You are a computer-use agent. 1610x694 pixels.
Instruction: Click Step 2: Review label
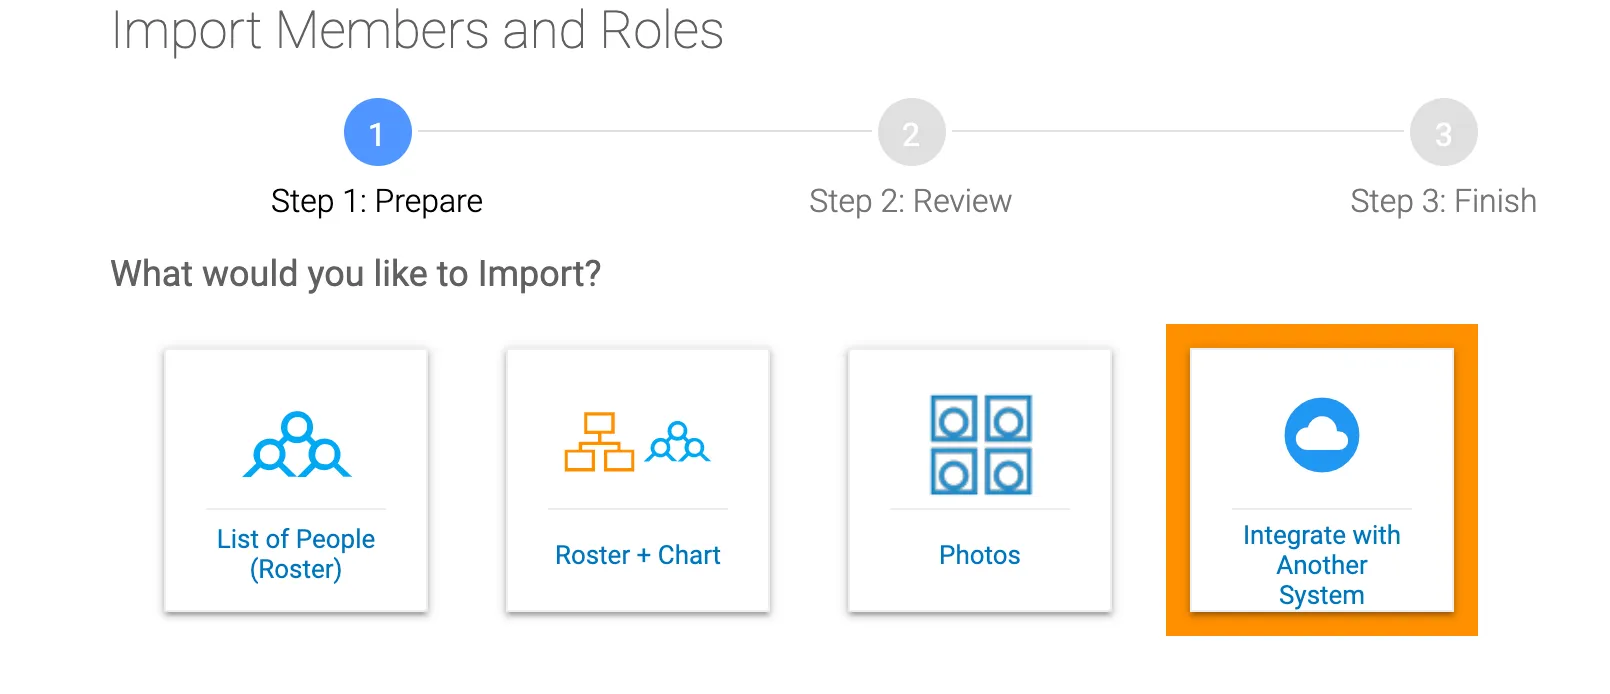pyautogui.click(x=910, y=201)
